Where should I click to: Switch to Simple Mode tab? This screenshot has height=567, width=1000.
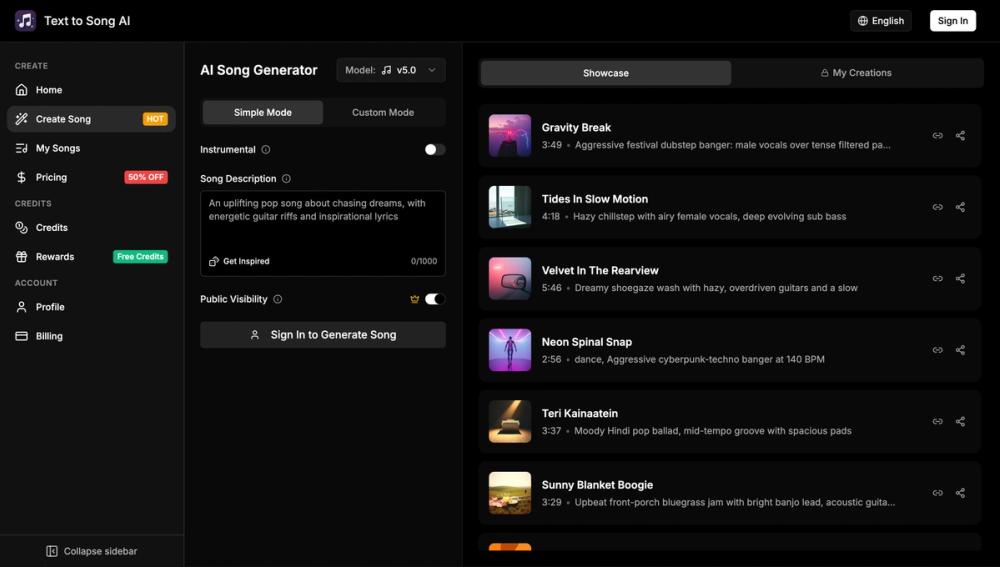(x=263, y=112)
